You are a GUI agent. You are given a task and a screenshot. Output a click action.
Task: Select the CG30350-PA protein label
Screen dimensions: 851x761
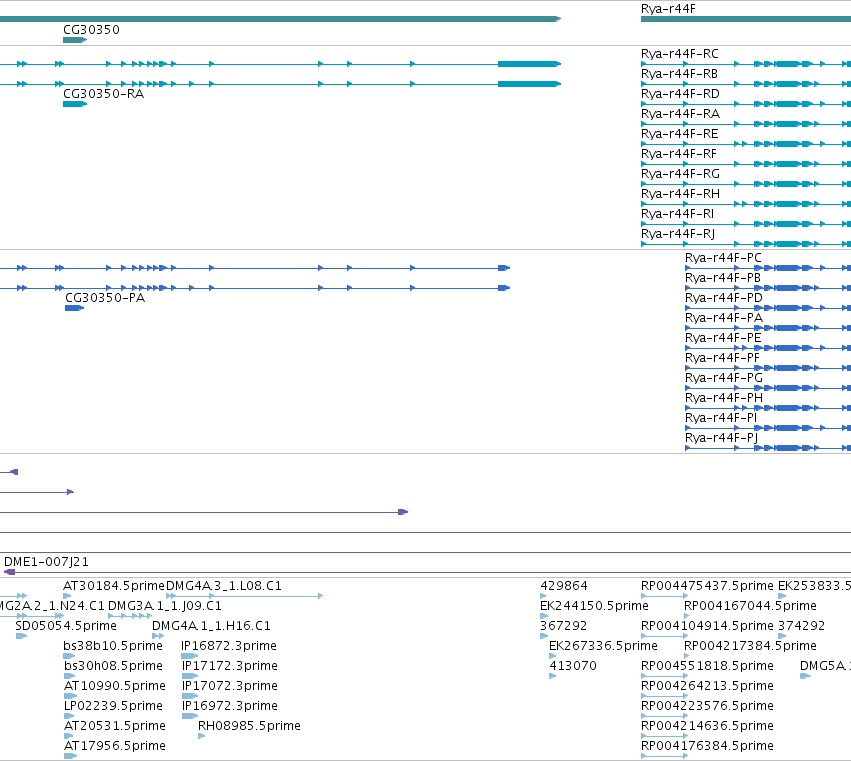[x=105, y=298]
